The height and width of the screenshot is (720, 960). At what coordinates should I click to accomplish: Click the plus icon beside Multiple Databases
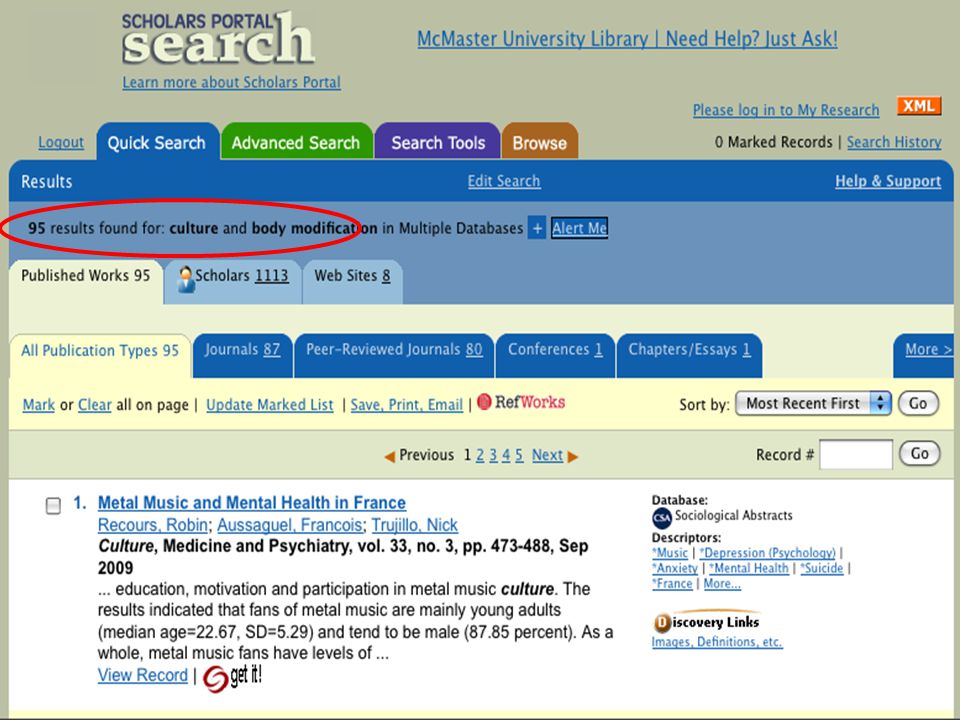tap(537, 228)
